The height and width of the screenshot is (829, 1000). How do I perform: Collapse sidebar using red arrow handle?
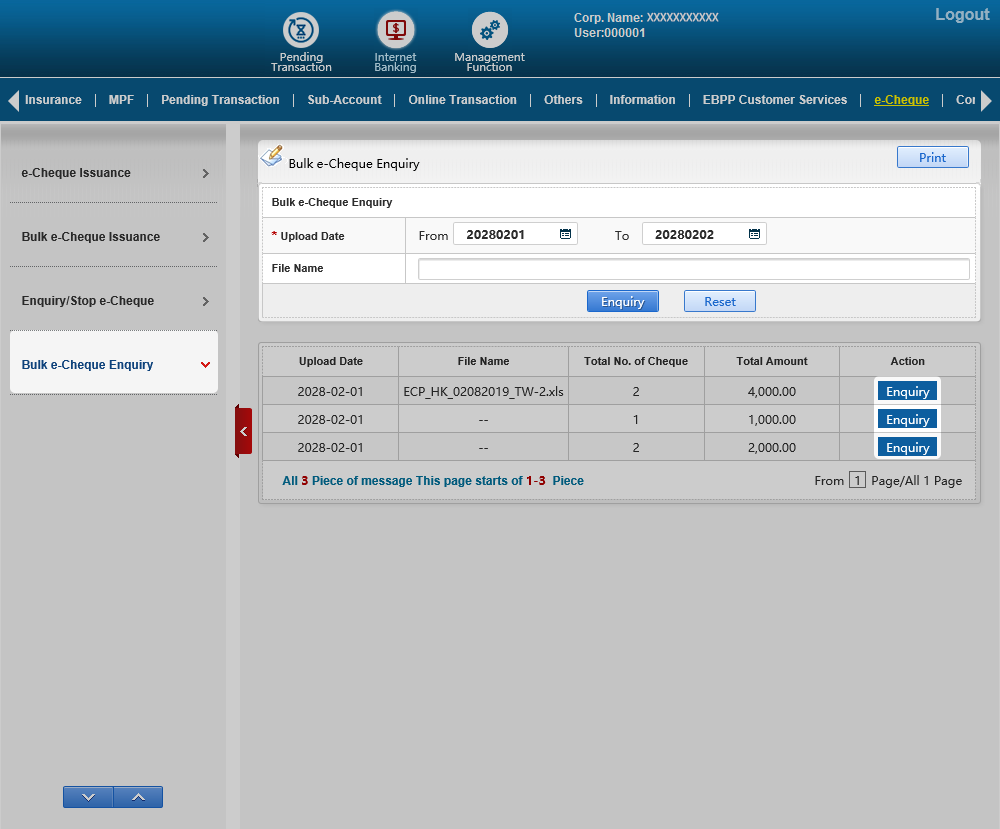pos(243,431)
